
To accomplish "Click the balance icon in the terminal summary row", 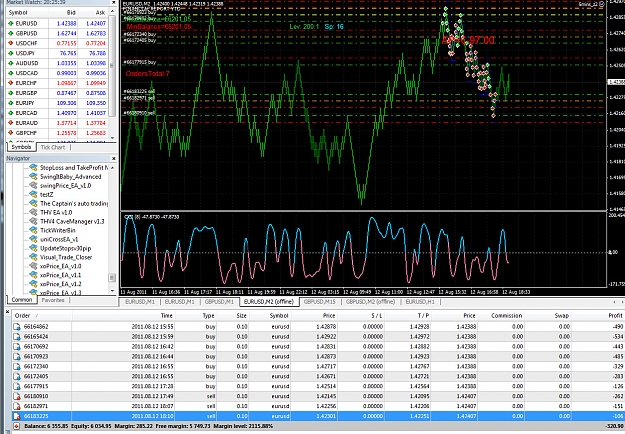I will (x=17, y=426).
